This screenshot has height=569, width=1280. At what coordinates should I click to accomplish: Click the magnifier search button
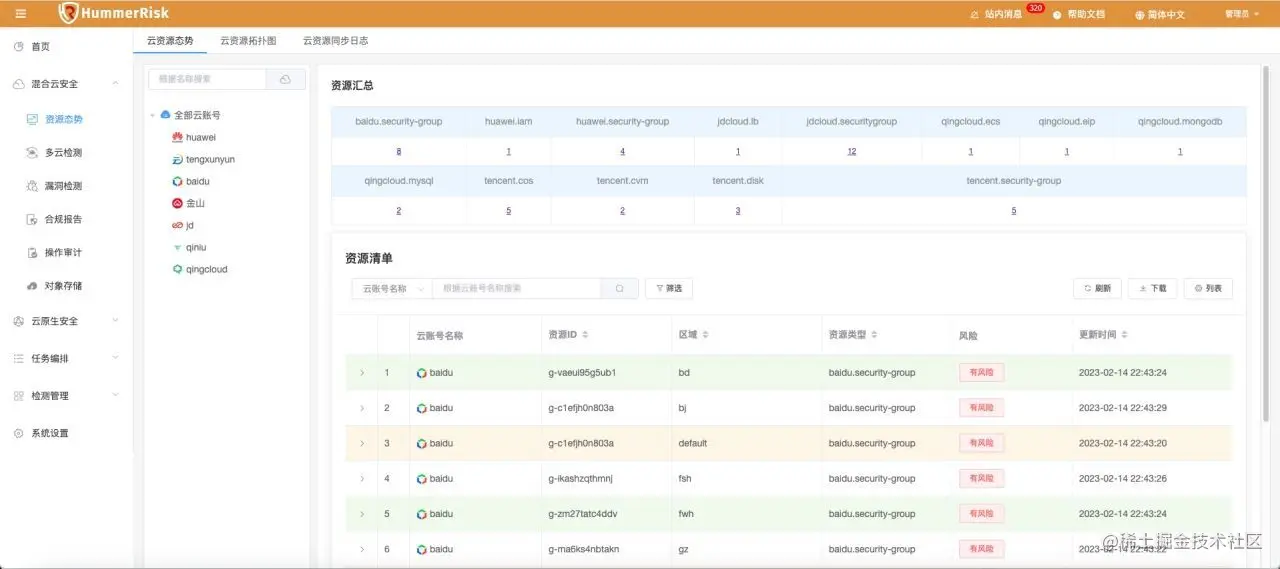(619, 288)
